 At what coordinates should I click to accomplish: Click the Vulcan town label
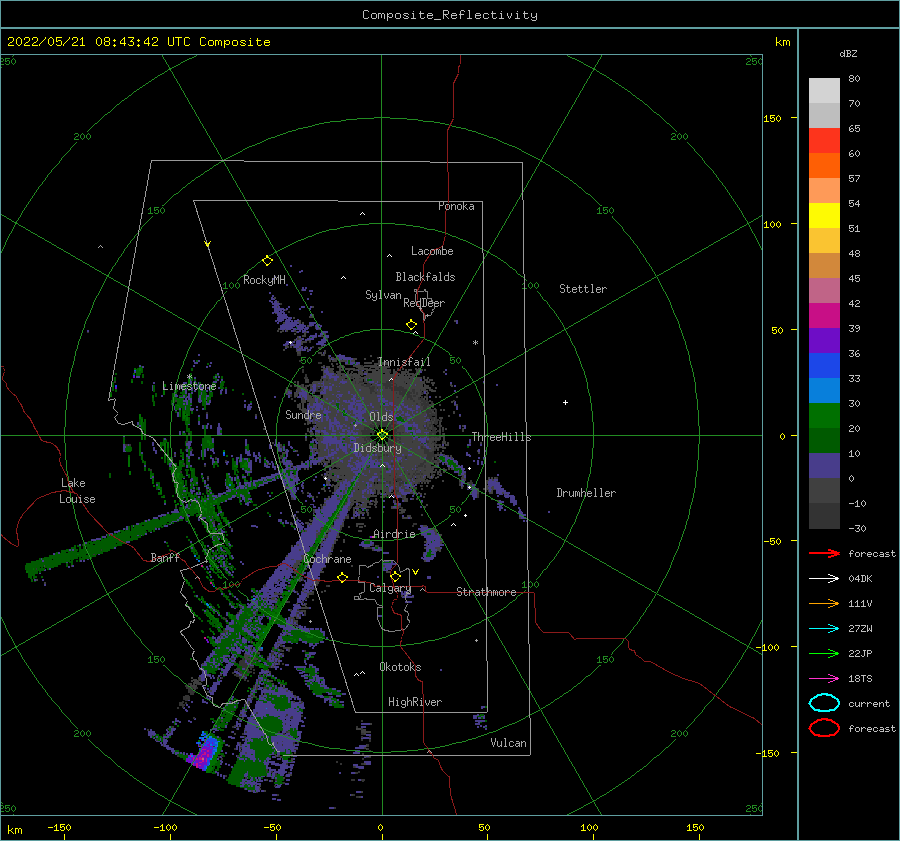pyautogui.click(x=509, y=743)
